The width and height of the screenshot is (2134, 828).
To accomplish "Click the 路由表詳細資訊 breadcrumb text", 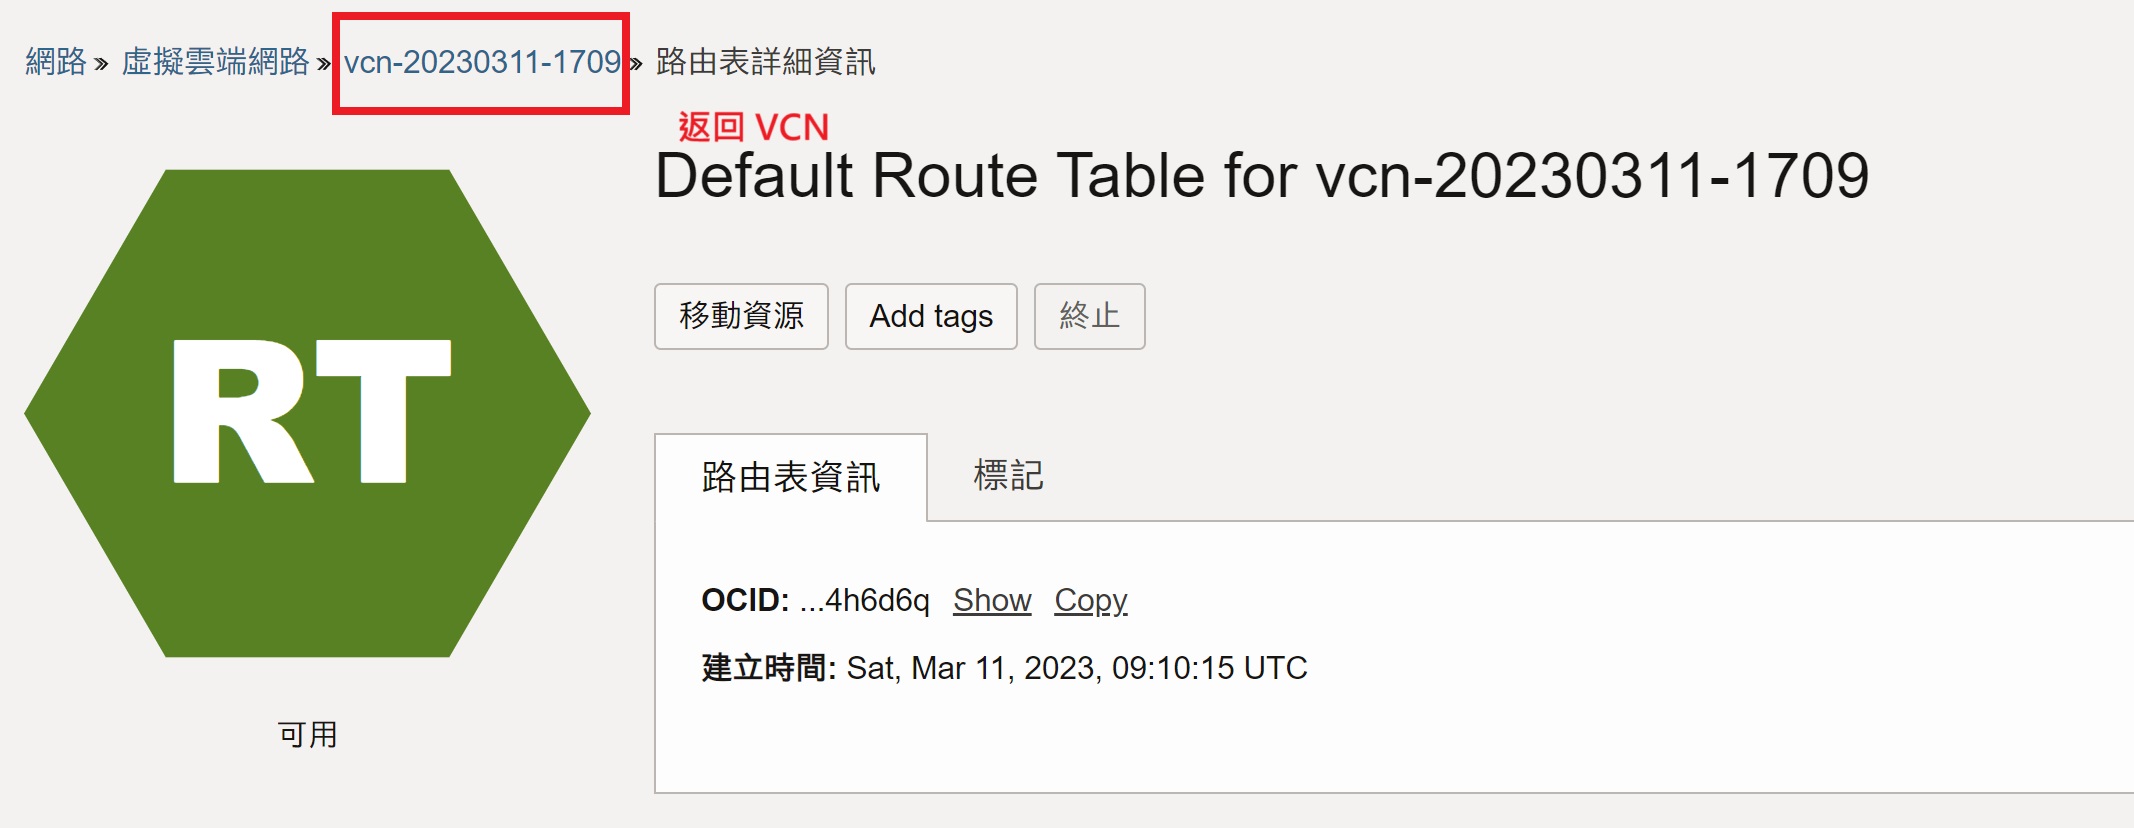I will click(x=765, y=62).
